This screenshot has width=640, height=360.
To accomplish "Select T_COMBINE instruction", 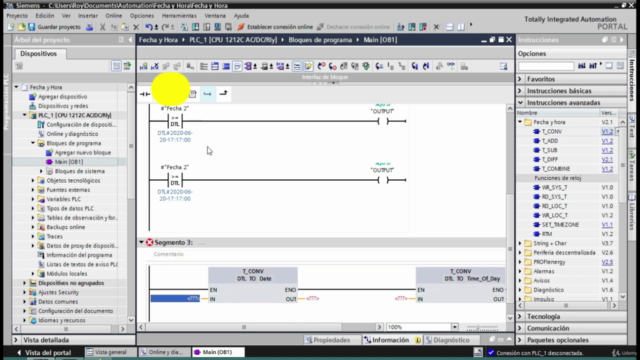I will coord(556,169).
